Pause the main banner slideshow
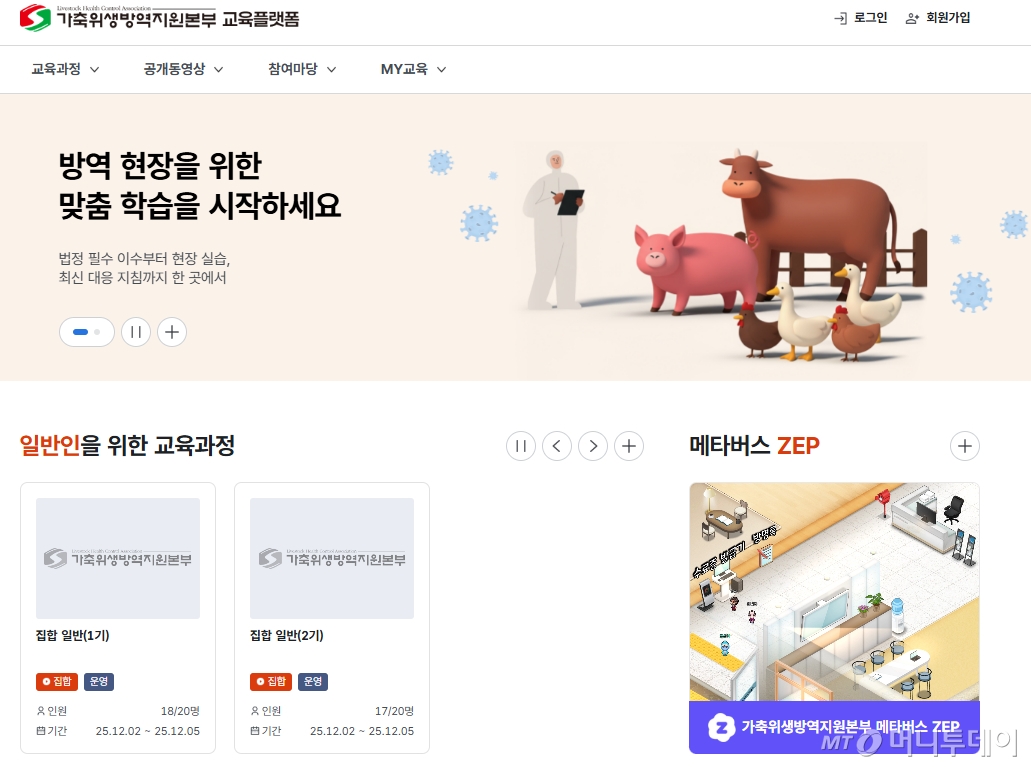The width and height of the screenshot is (1031, 767). pos(136,332)
